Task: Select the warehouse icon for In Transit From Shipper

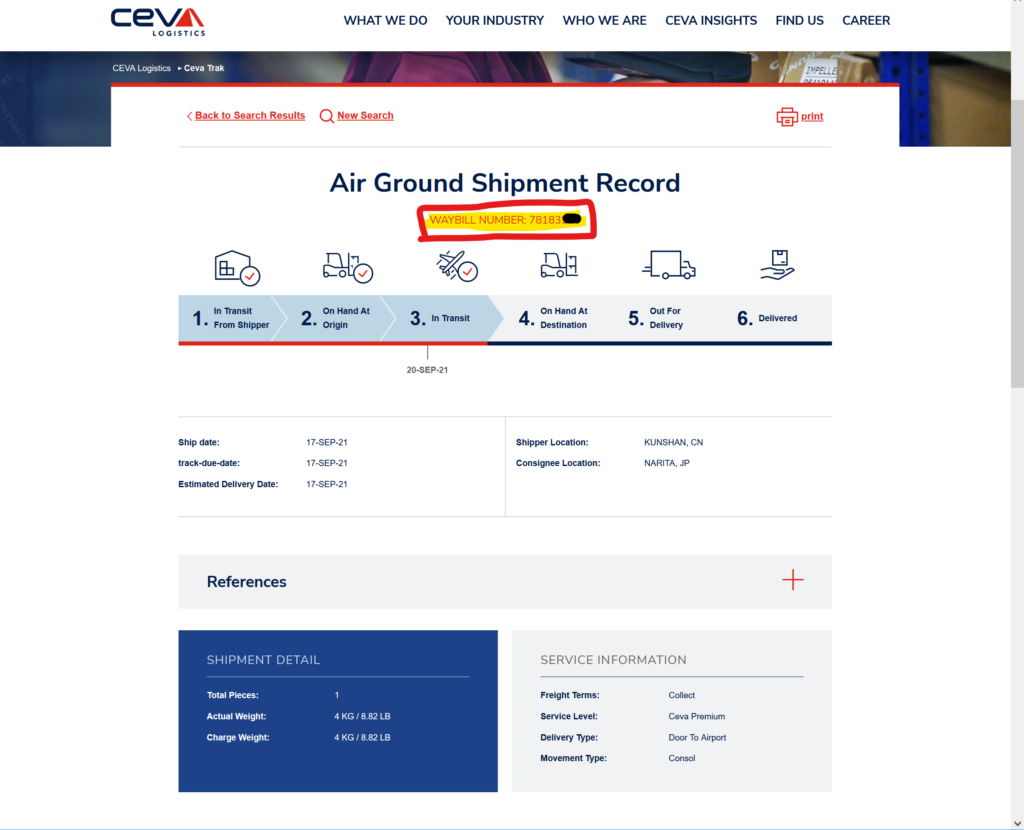Action: pyautogui.click(x=237, y=268)
